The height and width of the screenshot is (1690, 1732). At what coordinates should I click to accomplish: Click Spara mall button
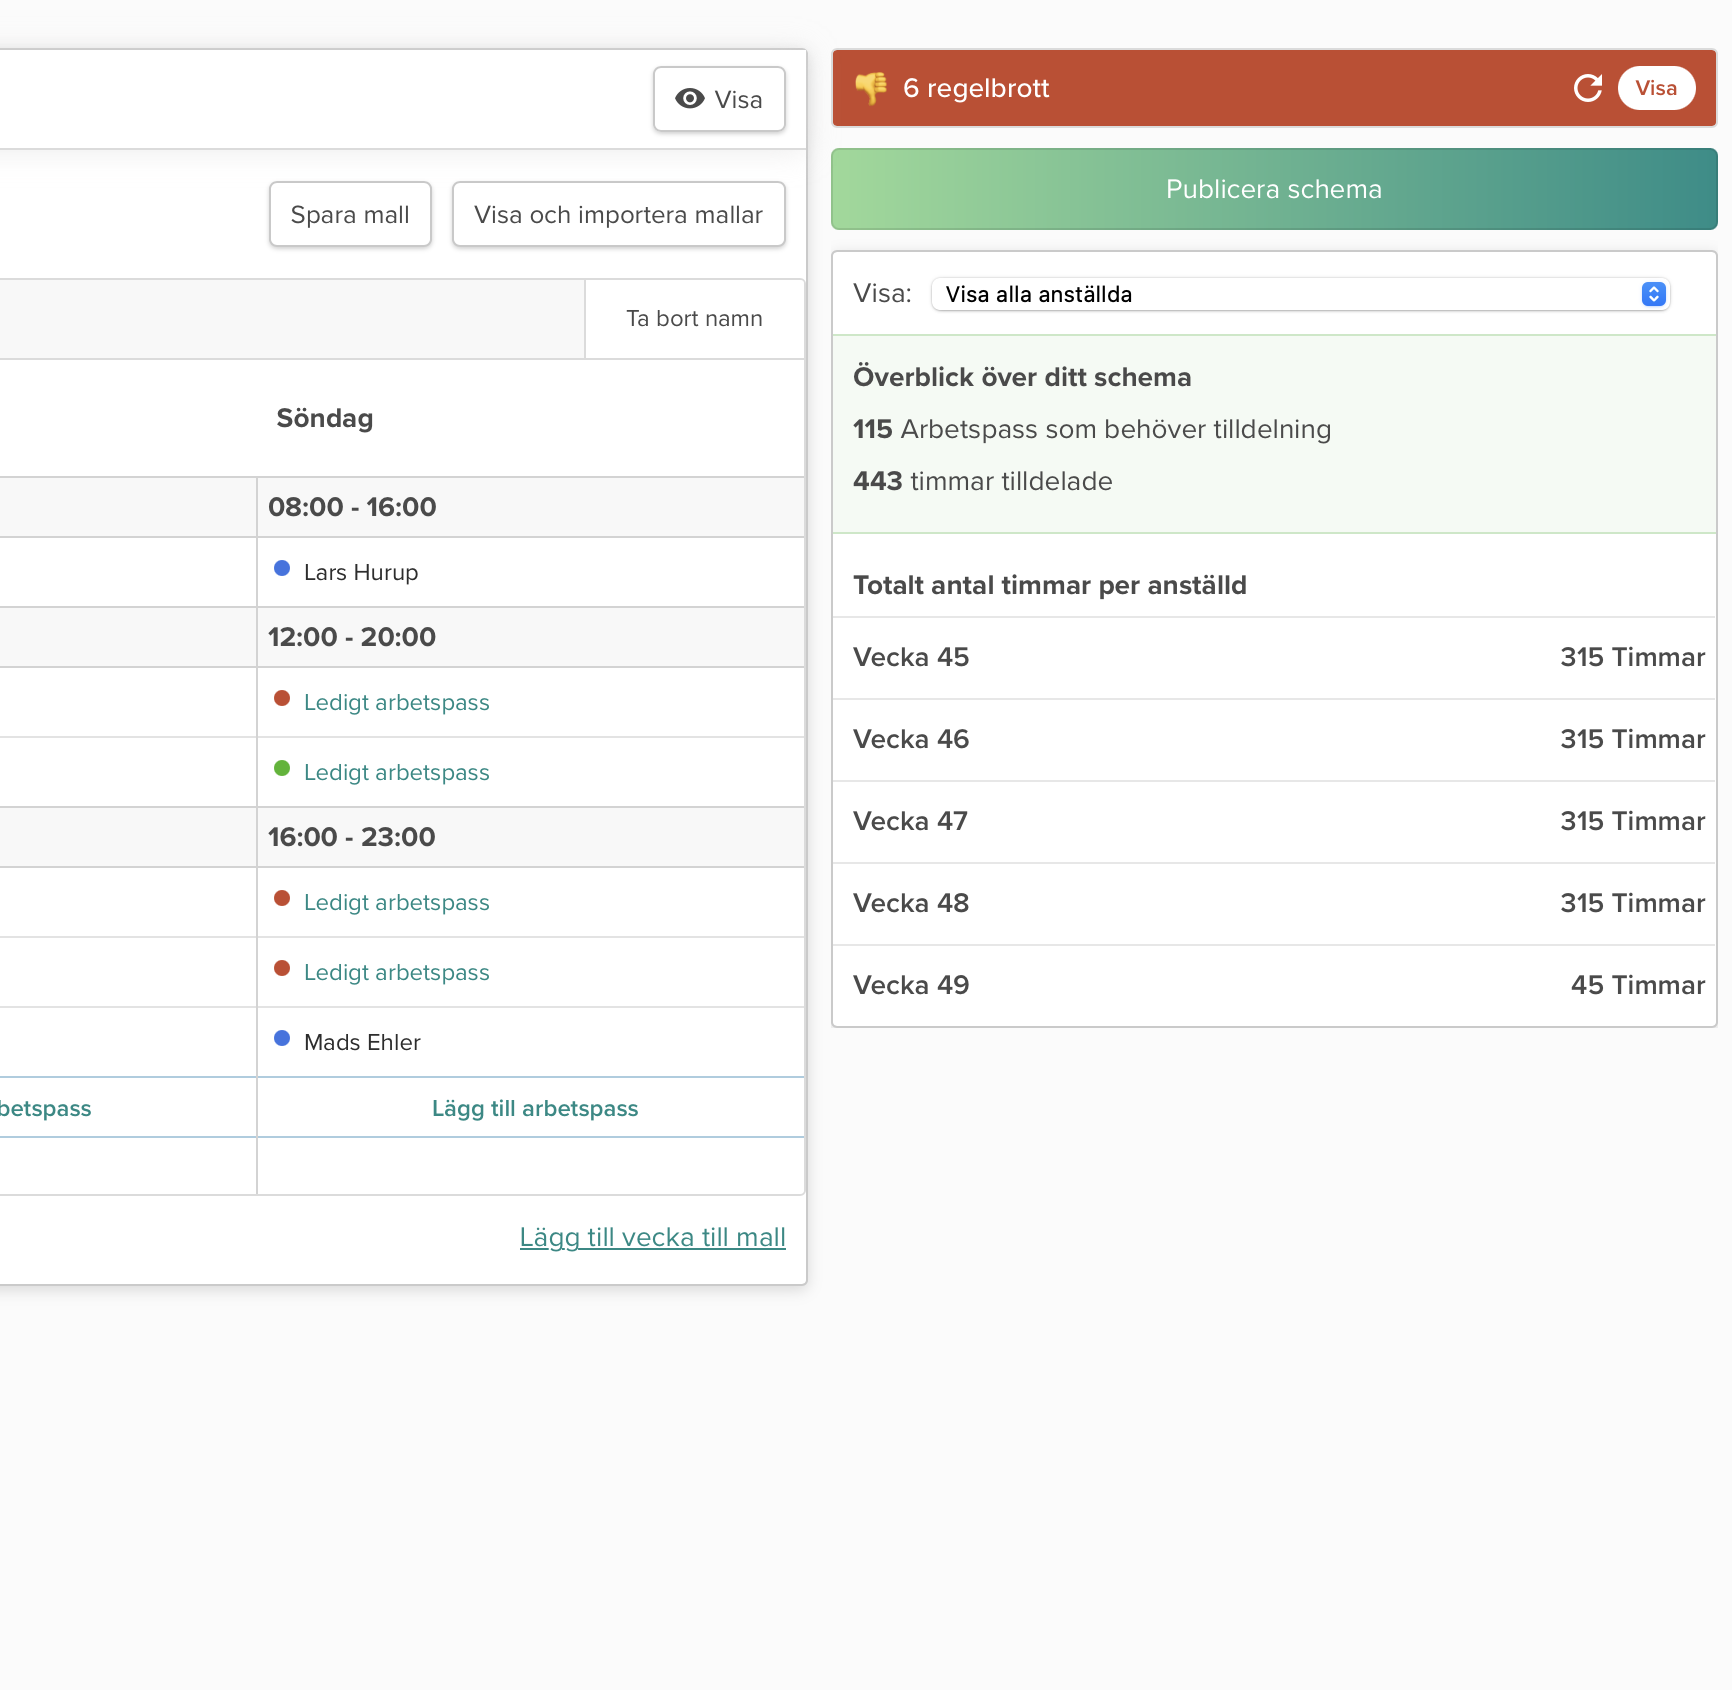point(350,214)
